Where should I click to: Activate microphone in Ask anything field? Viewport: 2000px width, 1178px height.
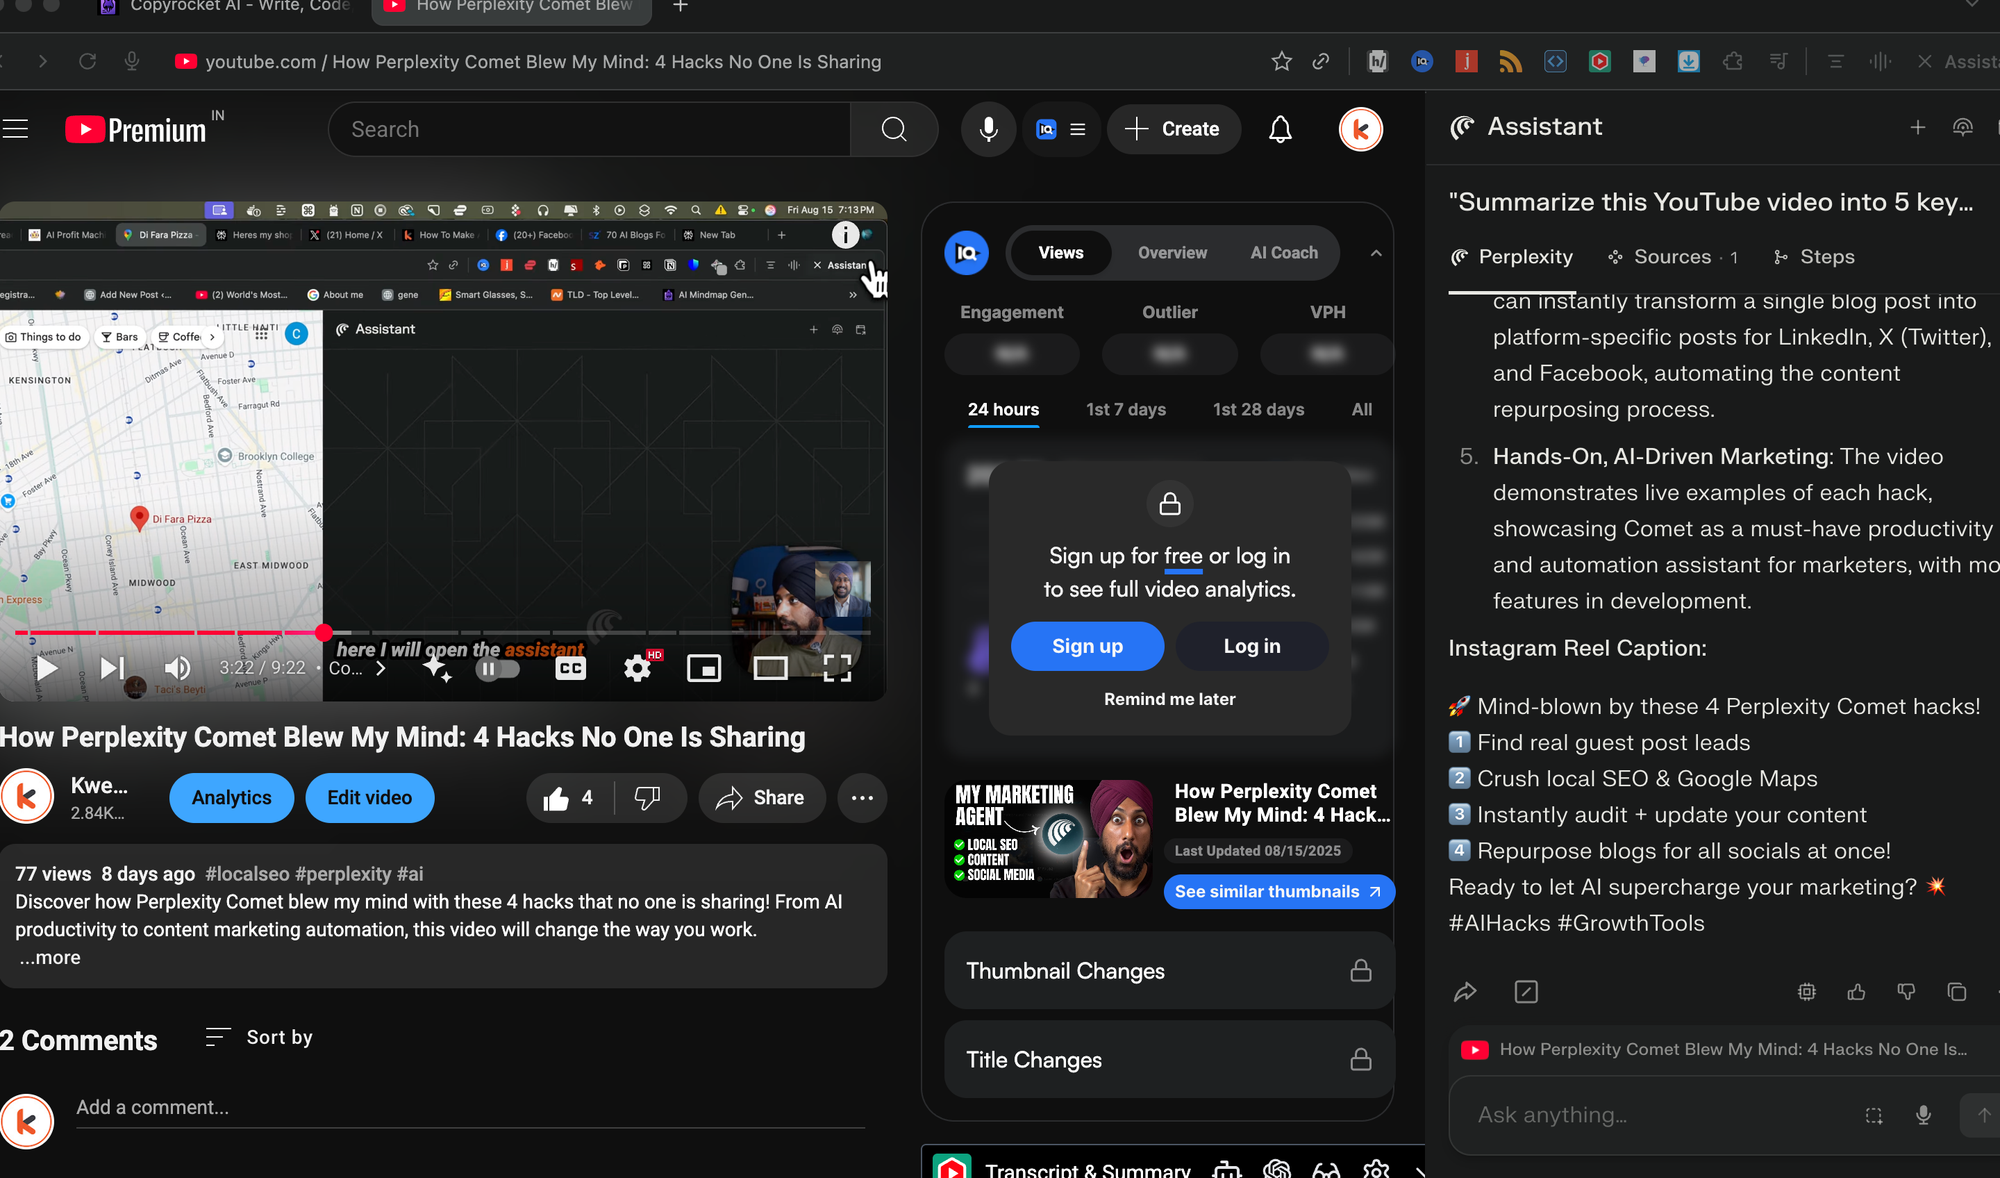click(x=1922, y=1115)
